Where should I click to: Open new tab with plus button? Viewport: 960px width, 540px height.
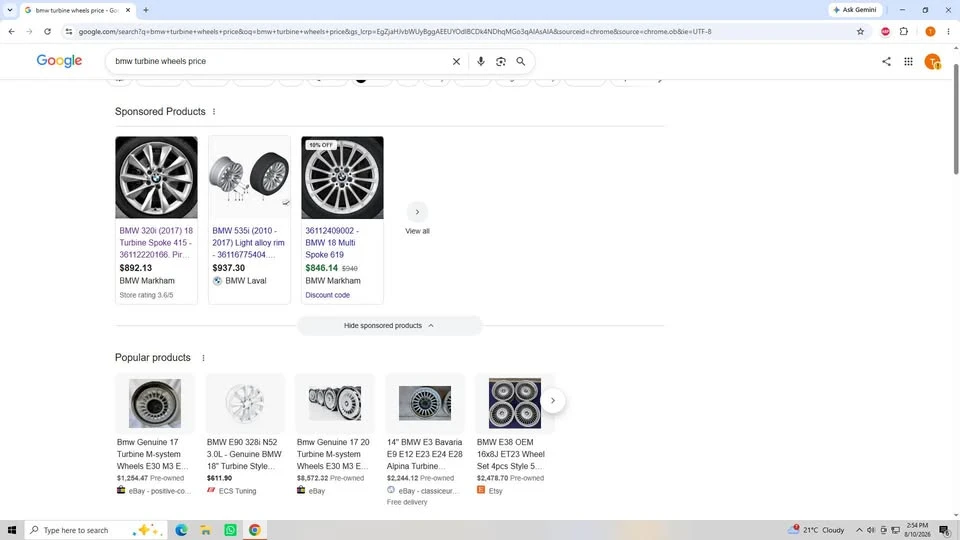coord(146,10)
